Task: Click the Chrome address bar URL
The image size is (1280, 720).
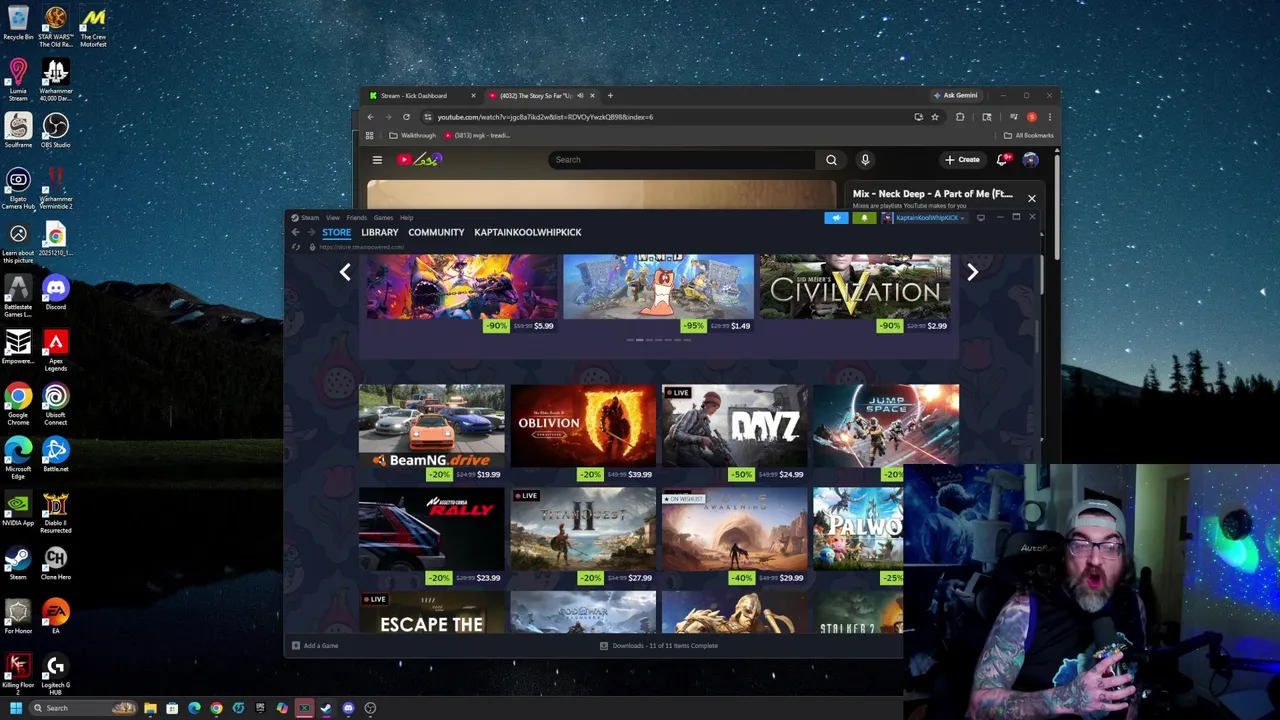Action: click(x=545, y=117)
